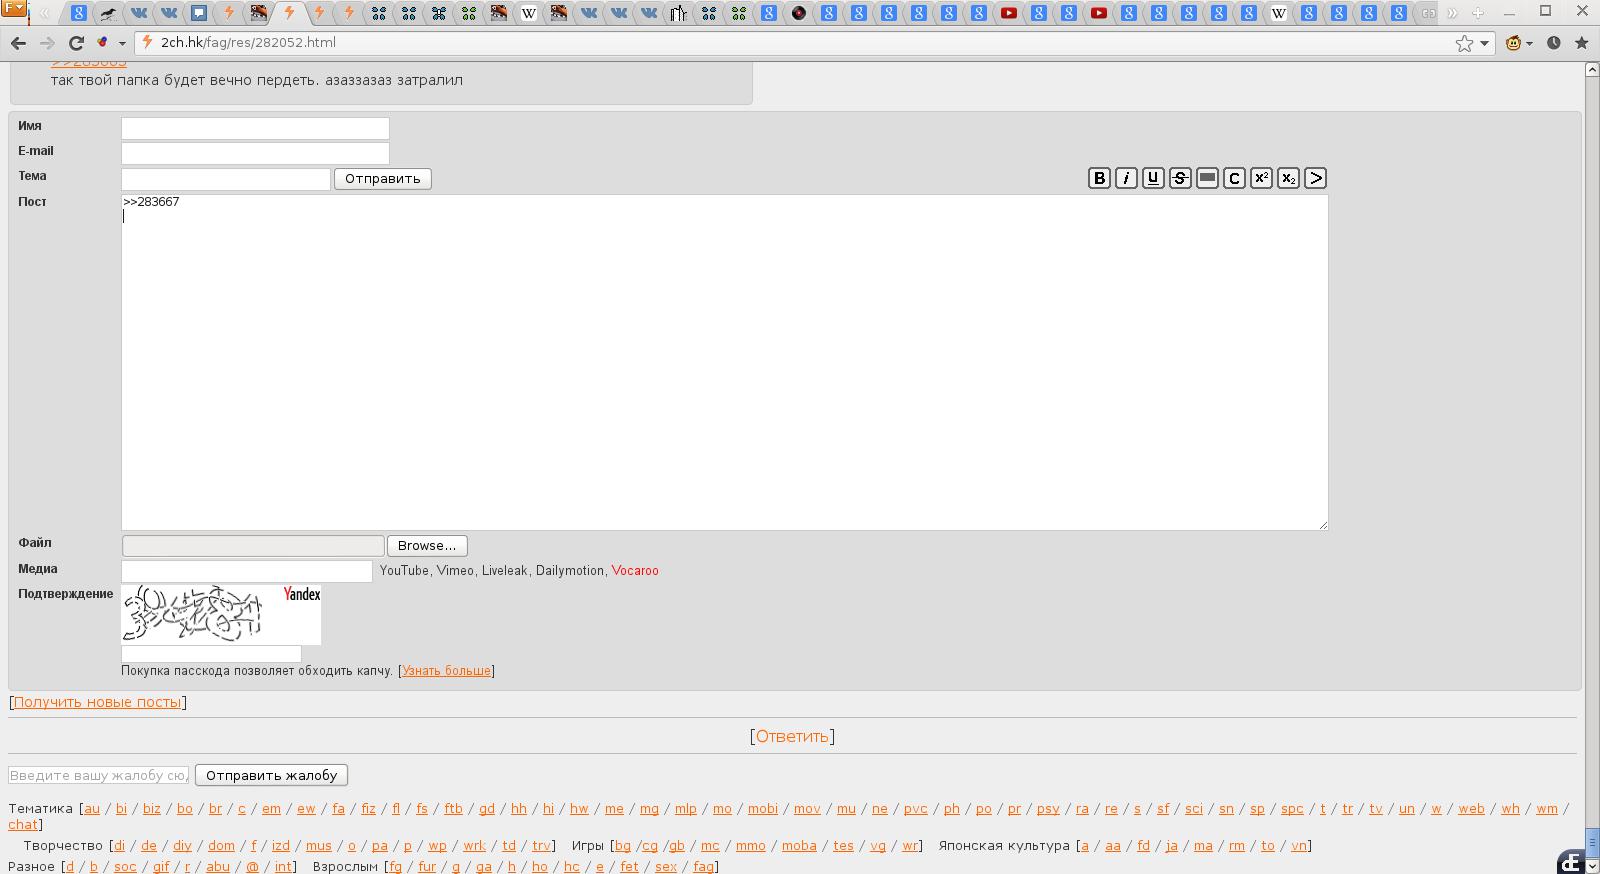Image resolution: width=1600 pixels, height=874 pixels.
Task: Insert code markup with the C button
Action: [x=1234, y=178]
